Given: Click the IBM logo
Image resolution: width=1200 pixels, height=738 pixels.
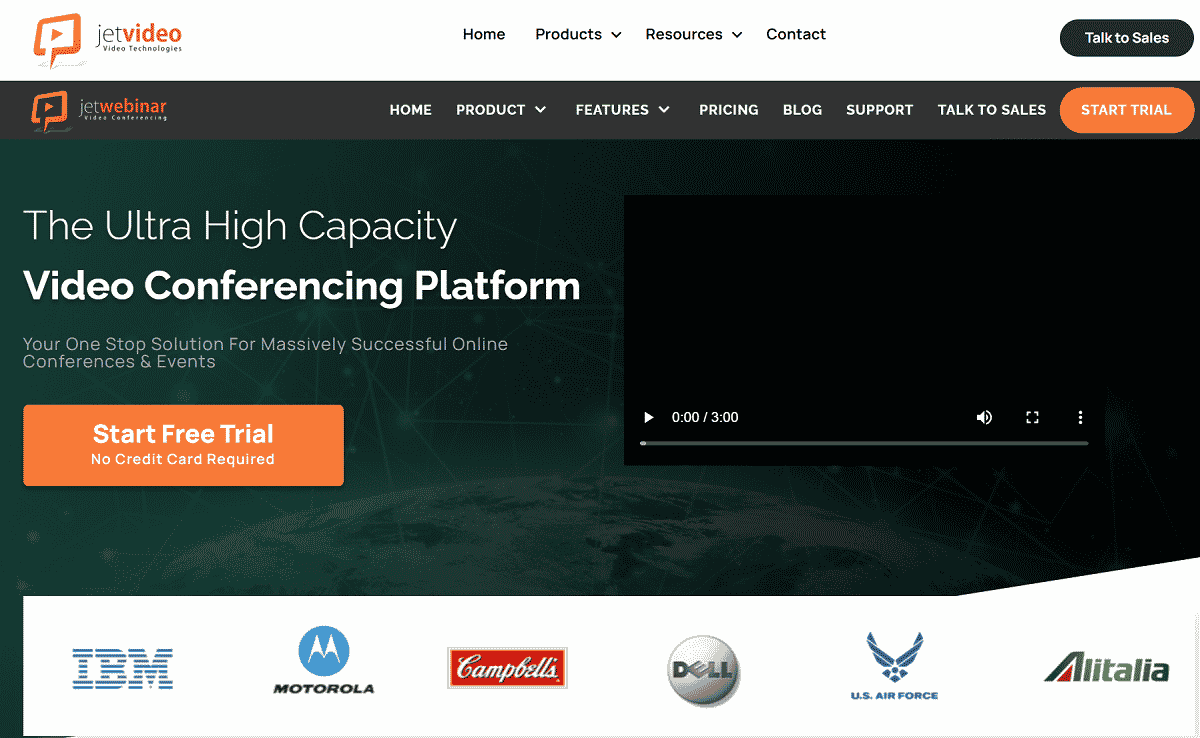Looking at the screenshot, I should tap(123, 668).
